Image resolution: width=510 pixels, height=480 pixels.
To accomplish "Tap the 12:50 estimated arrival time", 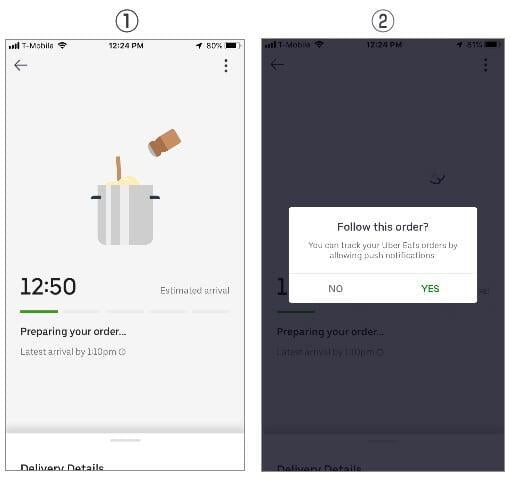I will pyautogui.click(x=48, y=286).
